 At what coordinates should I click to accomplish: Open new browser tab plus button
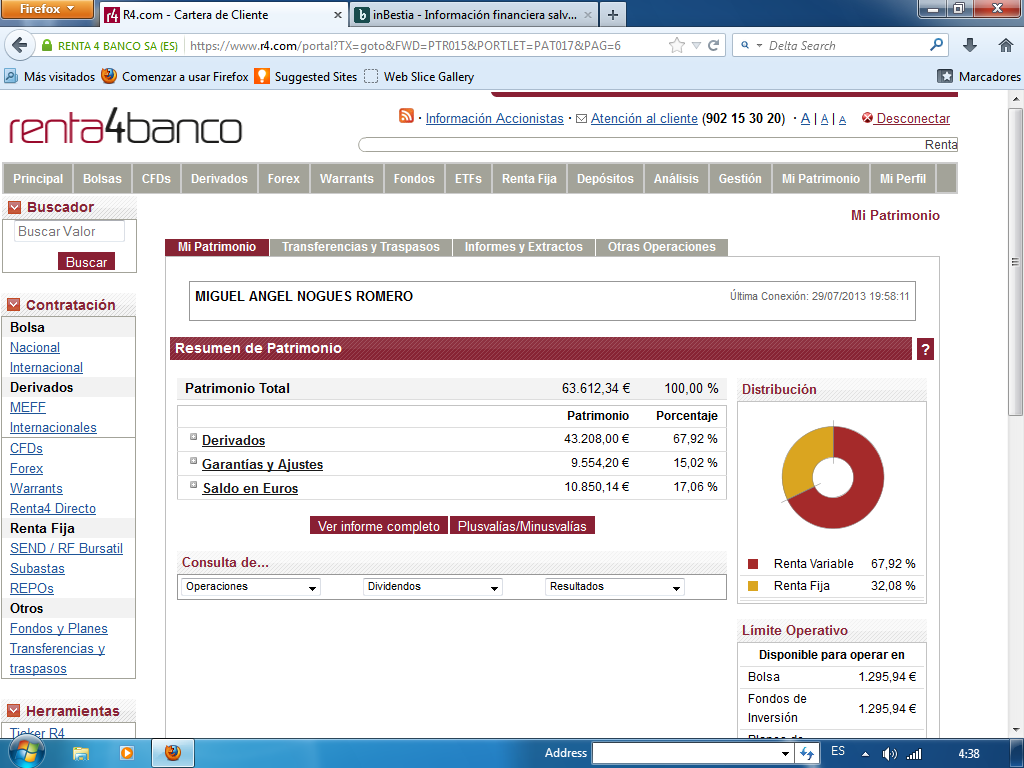pyautogui.click(x=613, y=14)
